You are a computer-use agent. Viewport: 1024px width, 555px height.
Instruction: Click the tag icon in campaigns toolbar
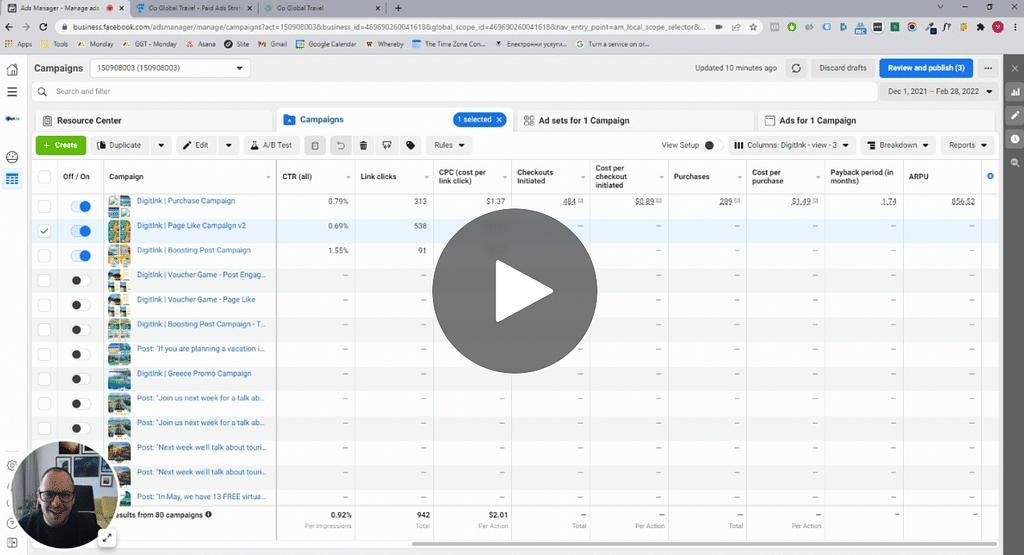coord(410,145)
